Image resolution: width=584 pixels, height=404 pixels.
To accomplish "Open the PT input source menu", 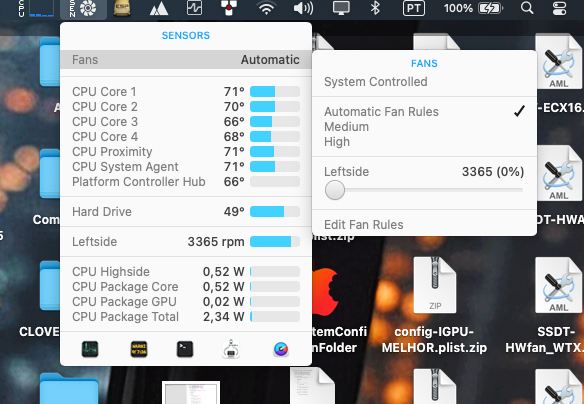I will [x=414, y=8].
